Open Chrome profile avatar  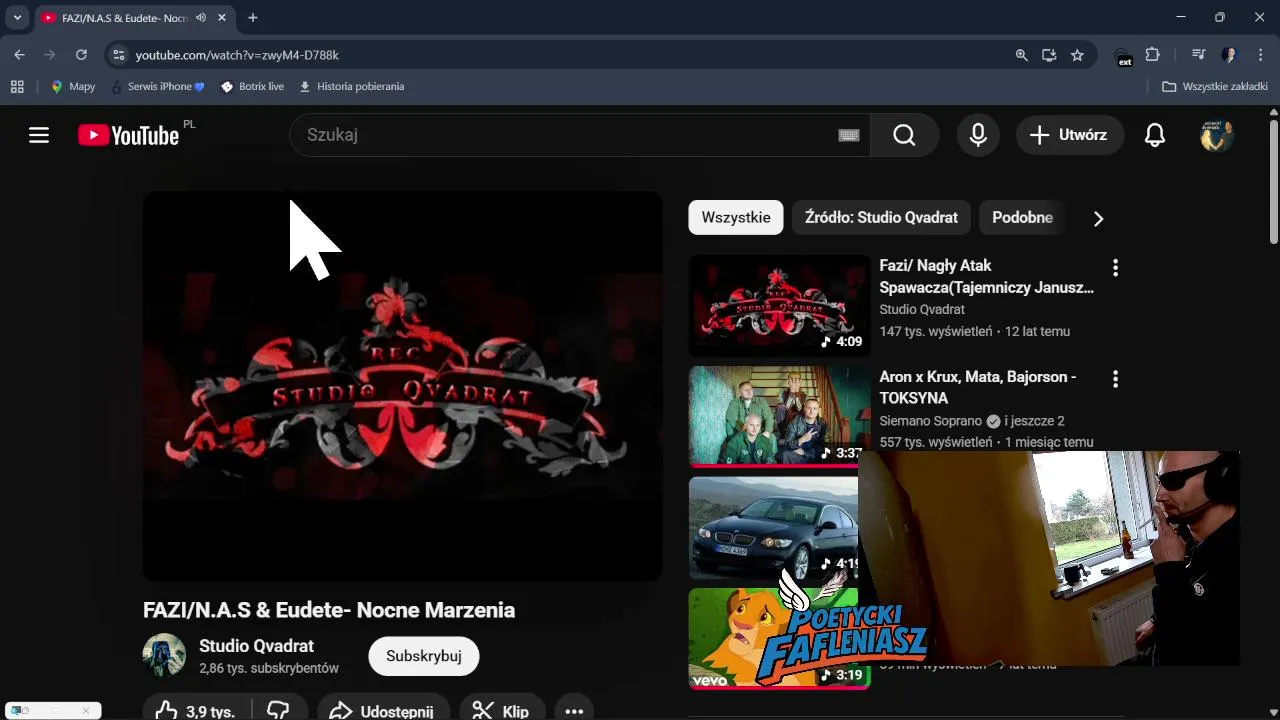[1230, 55]
